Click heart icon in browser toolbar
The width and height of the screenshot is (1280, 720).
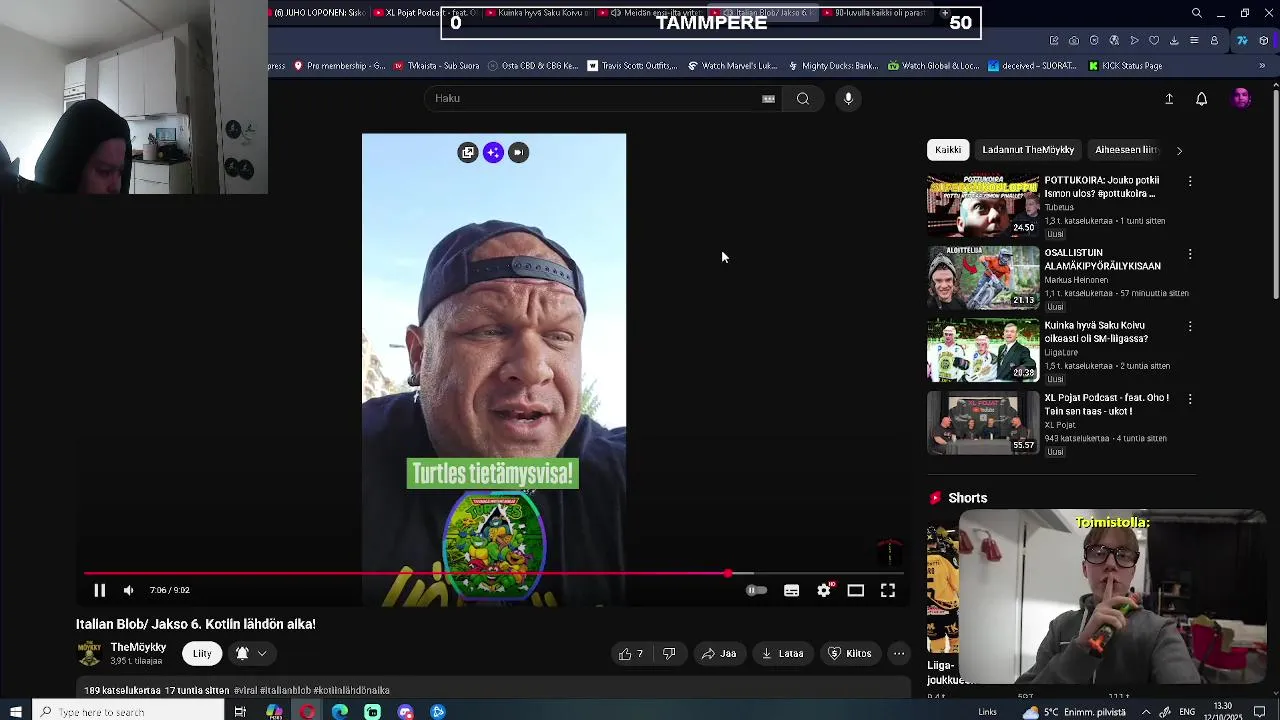click(x=1154, y=41)
